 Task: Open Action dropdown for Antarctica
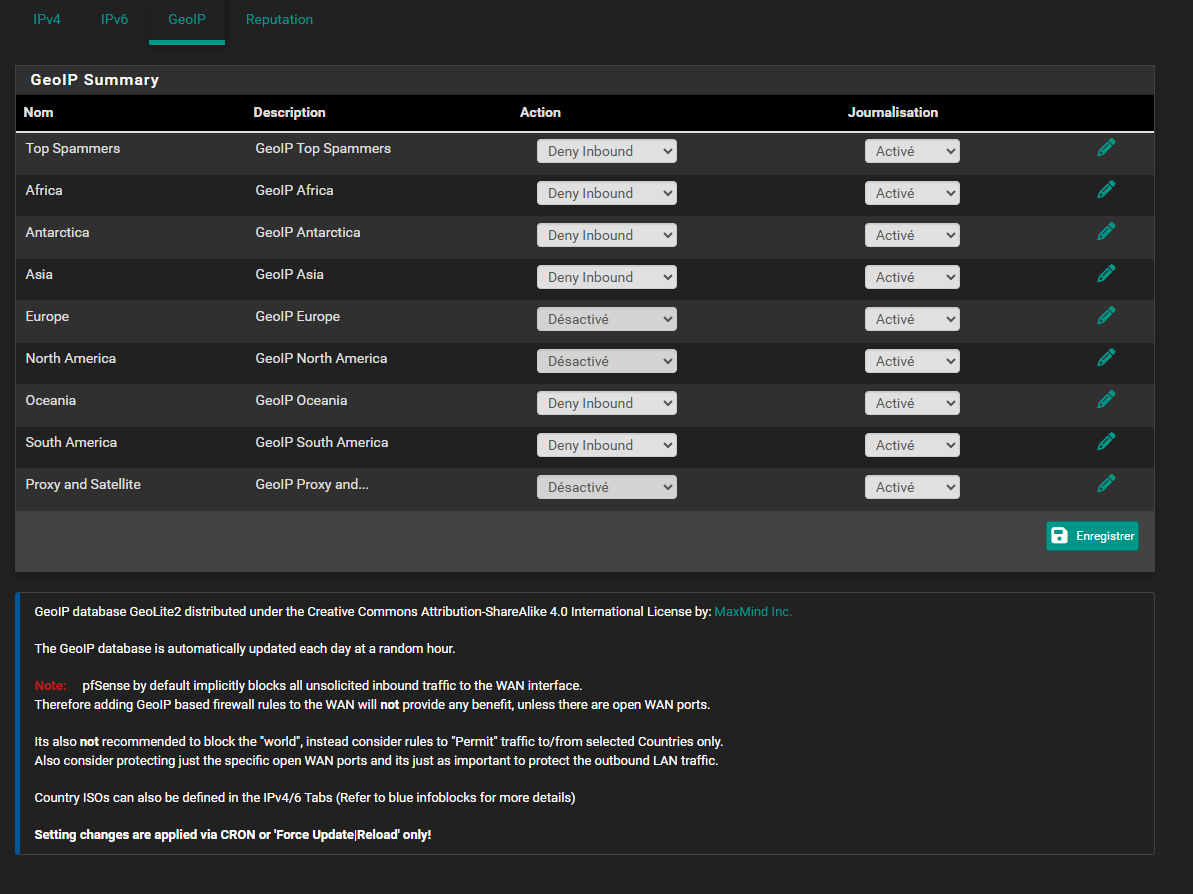pos(606,235)
